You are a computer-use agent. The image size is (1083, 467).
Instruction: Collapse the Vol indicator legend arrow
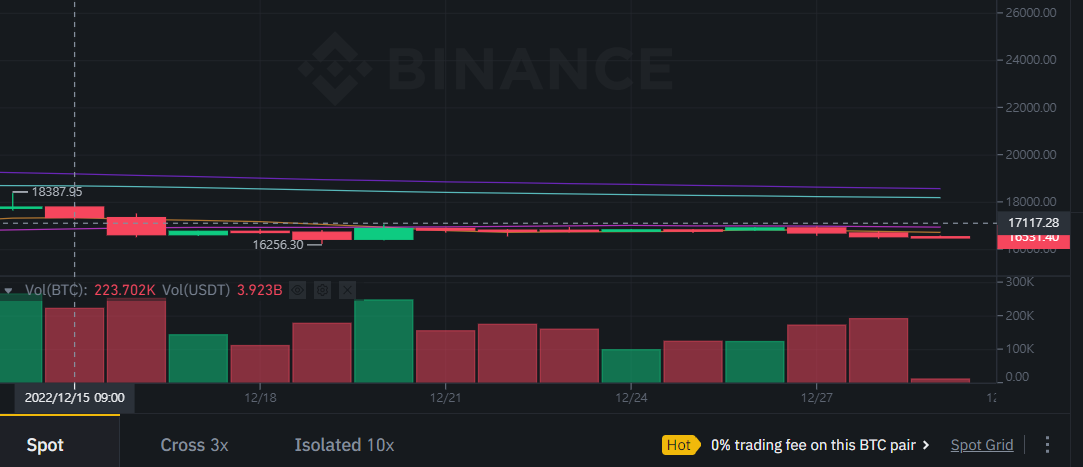point(8,291)
